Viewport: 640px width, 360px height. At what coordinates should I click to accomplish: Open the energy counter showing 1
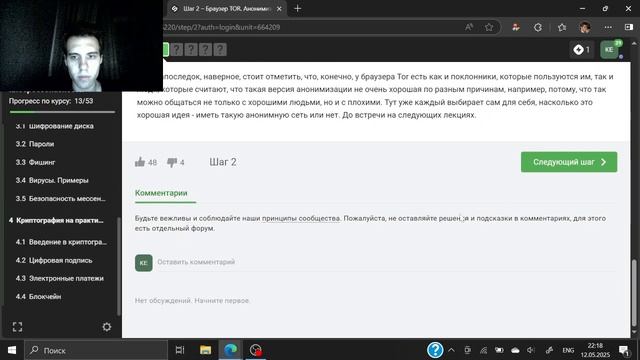[x=581, y=50]
